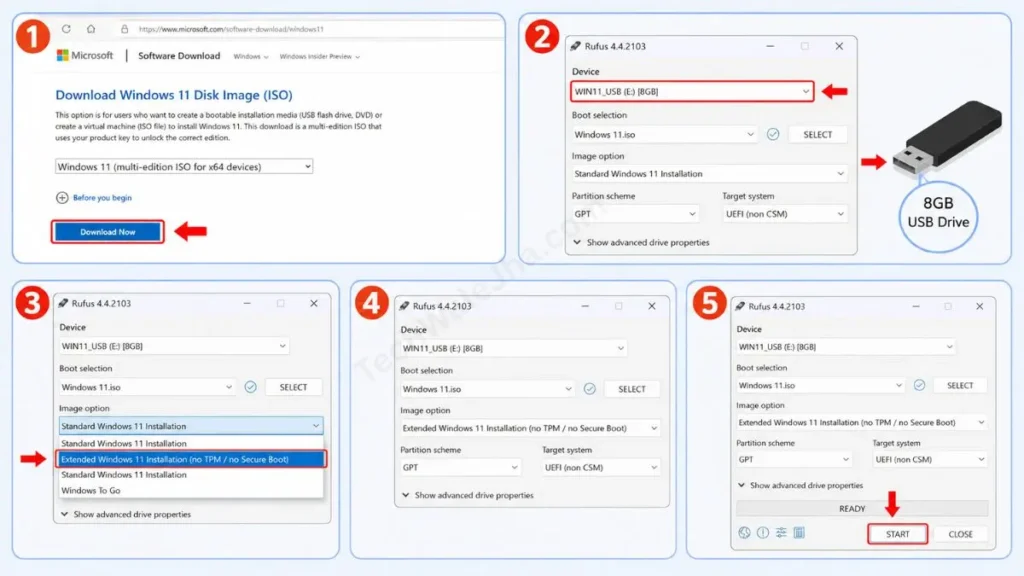Viewport: 1024px width, 576px height.
Task: Open Image option dropdown in step 4 Rufus
Action: point(530,428)
